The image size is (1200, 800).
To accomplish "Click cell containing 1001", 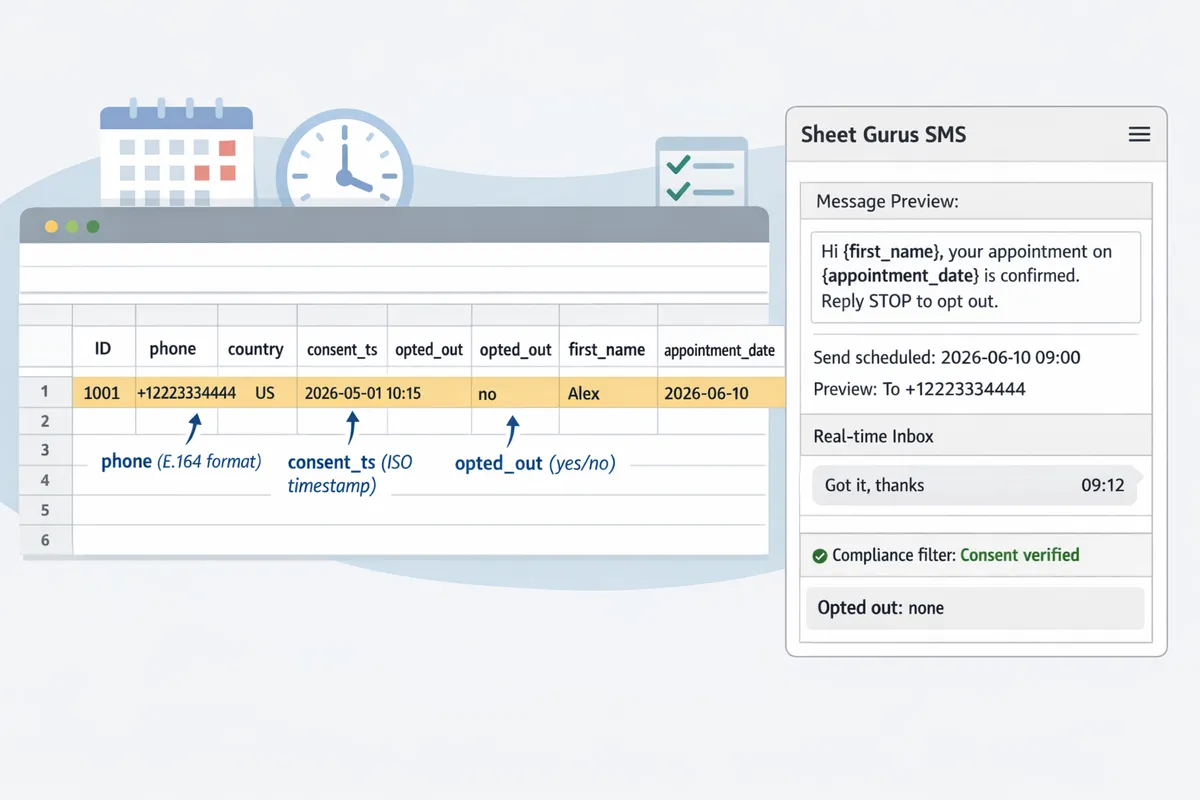I will [x=103, y=393].
